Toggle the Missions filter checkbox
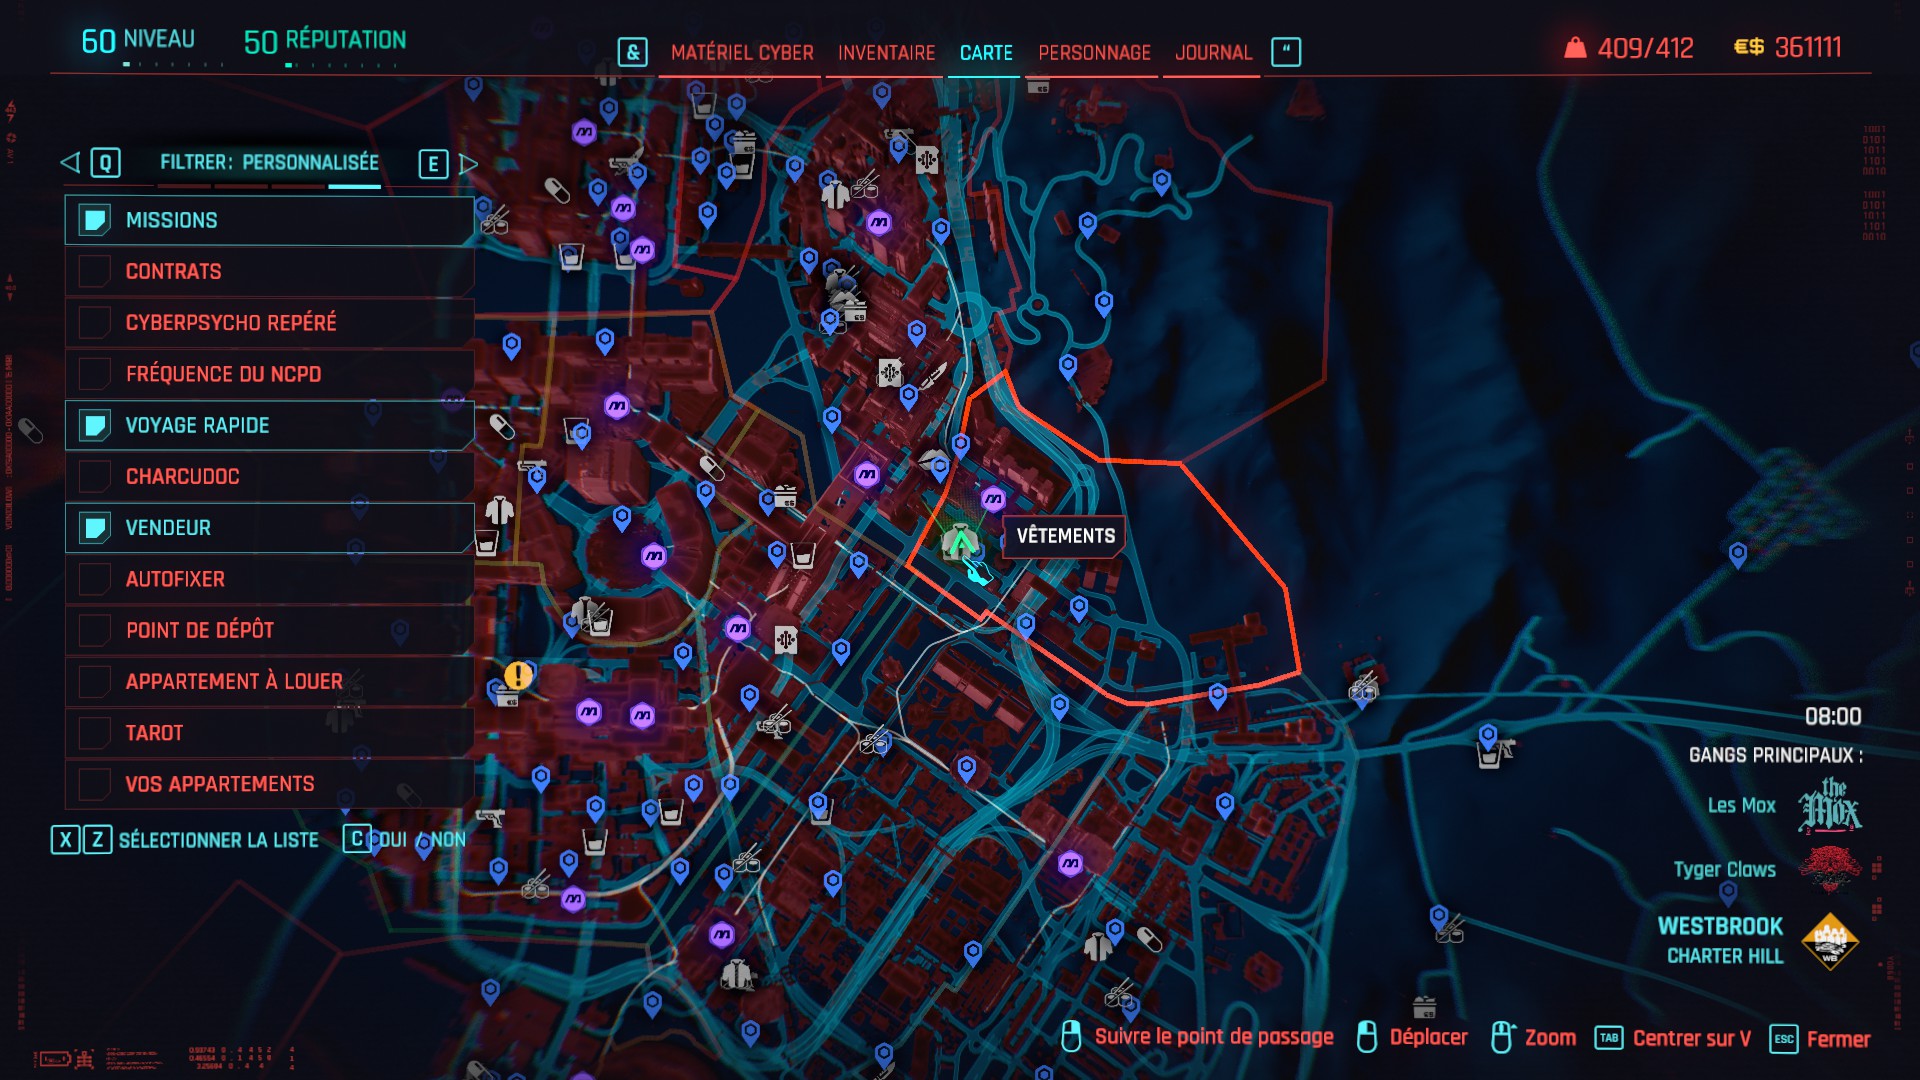1920x1080 pixels. [x=95, y=220]
